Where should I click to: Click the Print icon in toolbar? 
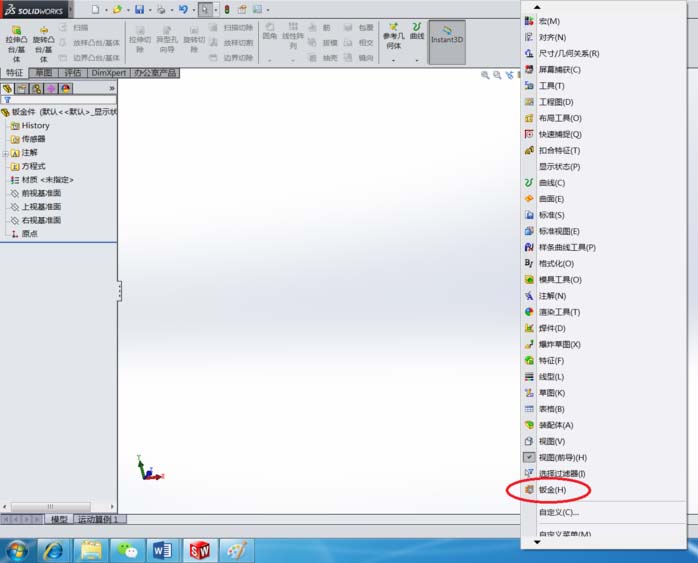(161, 9)
